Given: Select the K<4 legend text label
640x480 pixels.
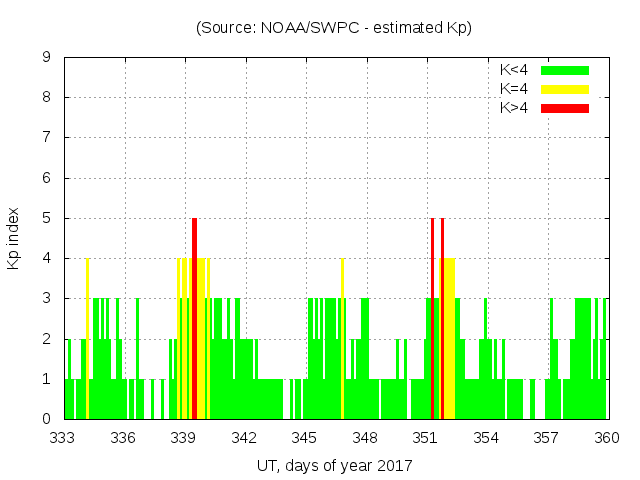Looking at the screenshot, I should [514, 70].
